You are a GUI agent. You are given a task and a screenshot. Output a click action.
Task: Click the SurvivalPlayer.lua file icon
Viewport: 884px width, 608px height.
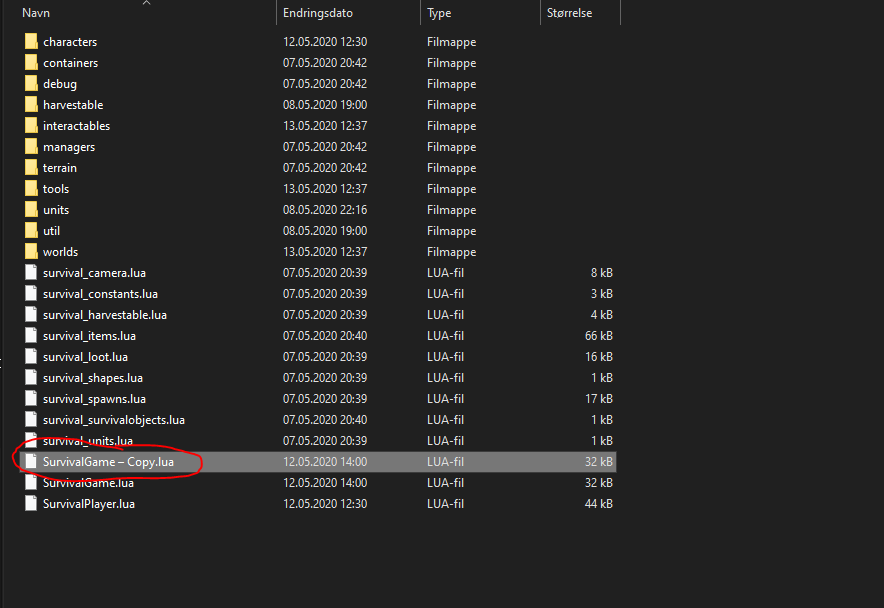click(x=31, y=504)
